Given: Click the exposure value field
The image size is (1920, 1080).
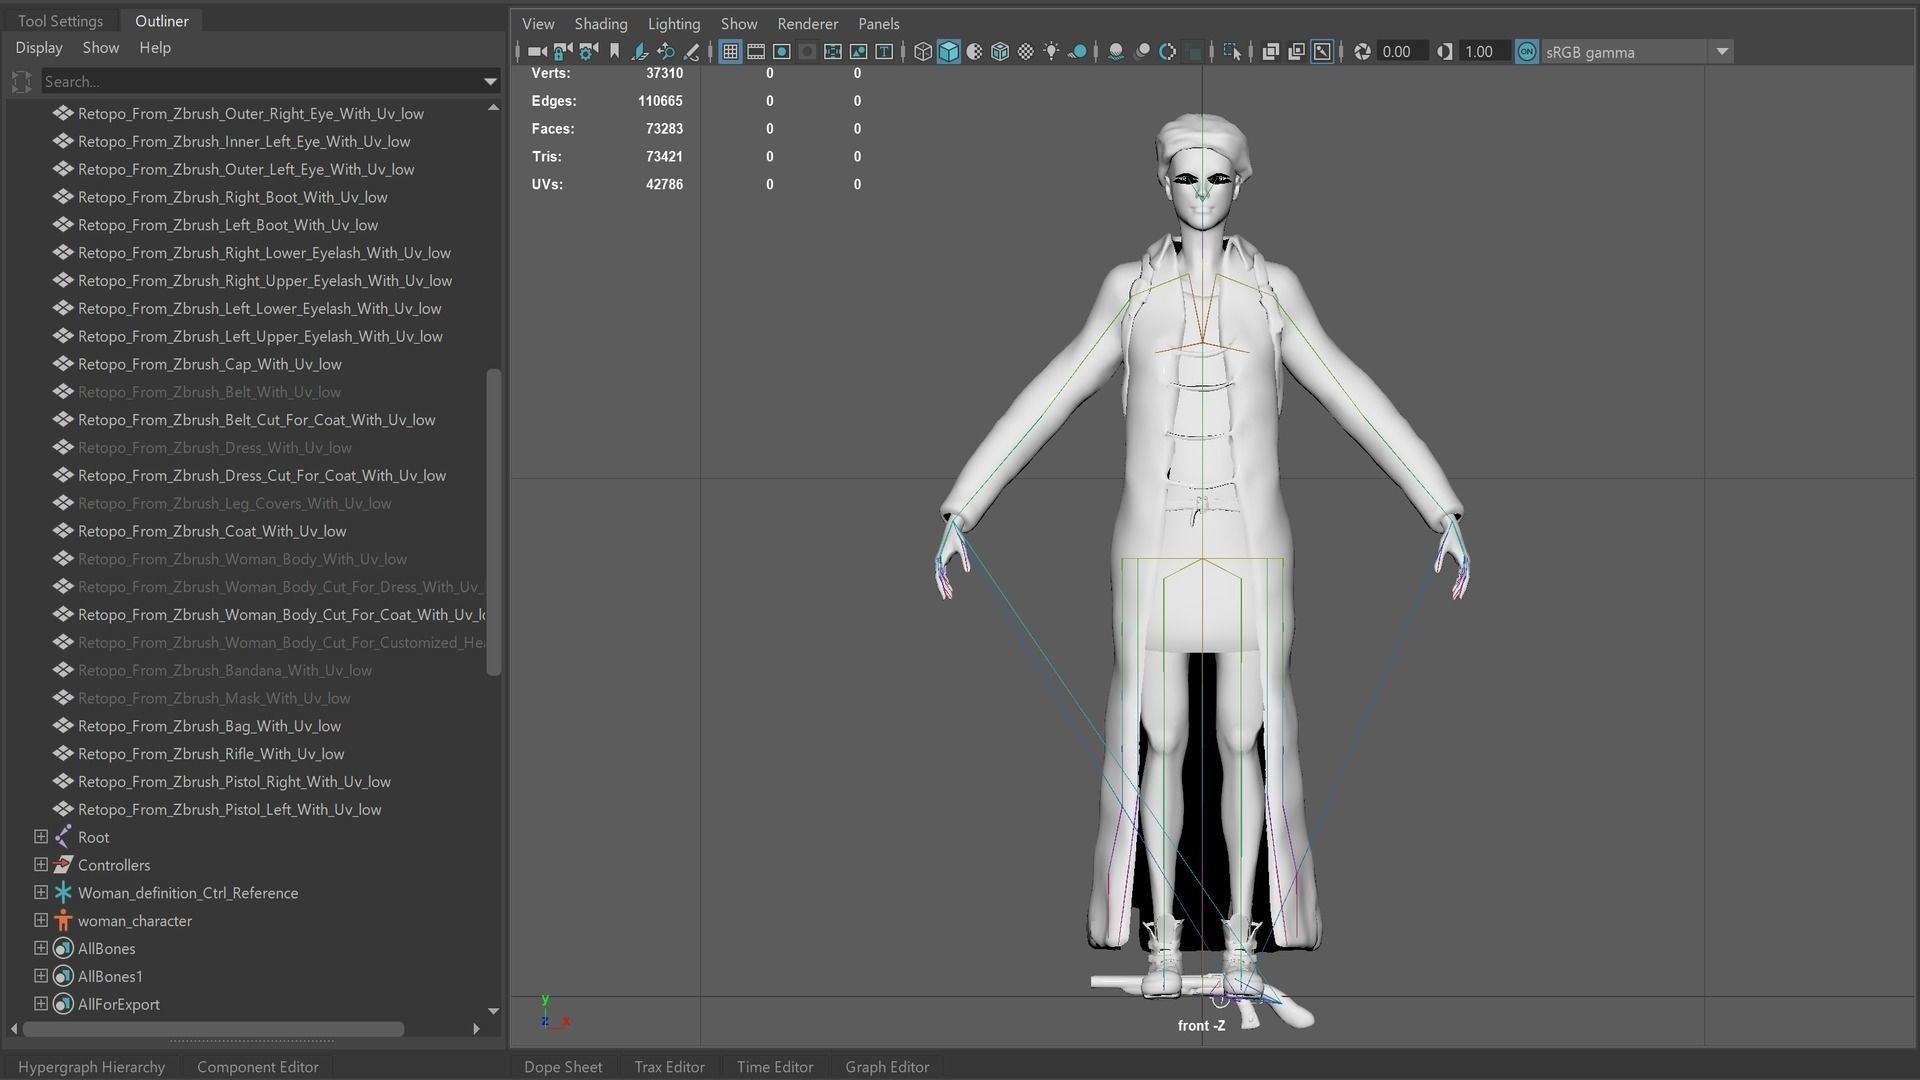Looking at the screenshot, I should click(x=1397, y=52).
